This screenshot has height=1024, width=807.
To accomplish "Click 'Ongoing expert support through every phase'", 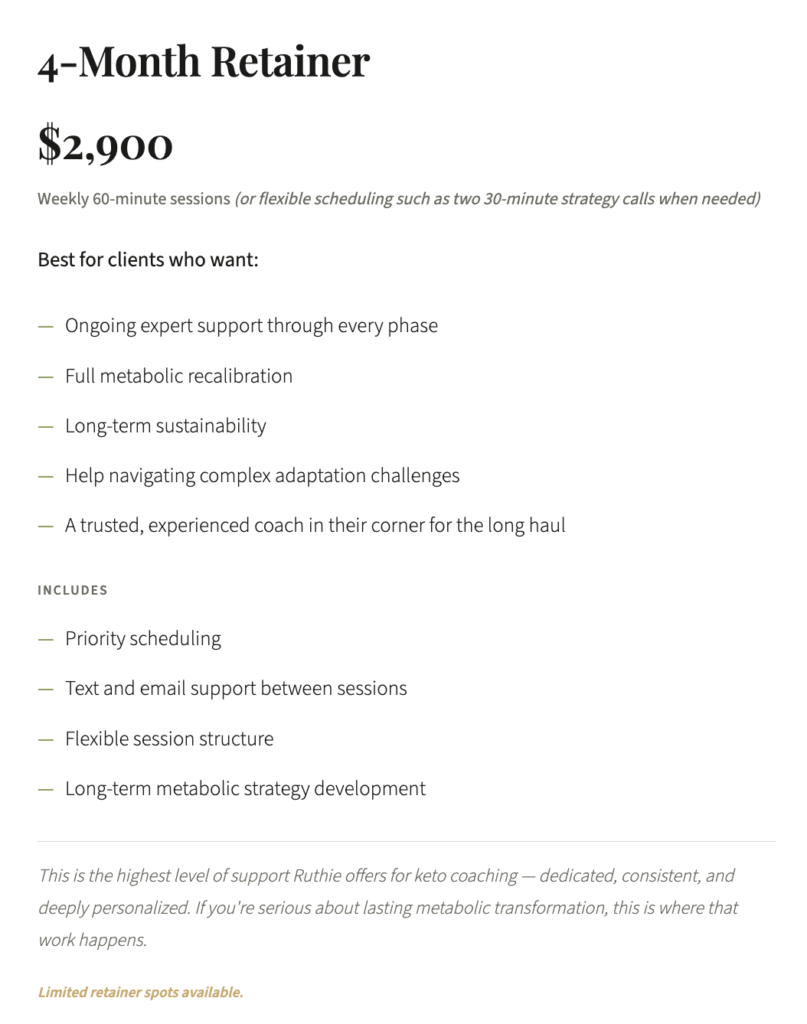I will tap(251, 326).
